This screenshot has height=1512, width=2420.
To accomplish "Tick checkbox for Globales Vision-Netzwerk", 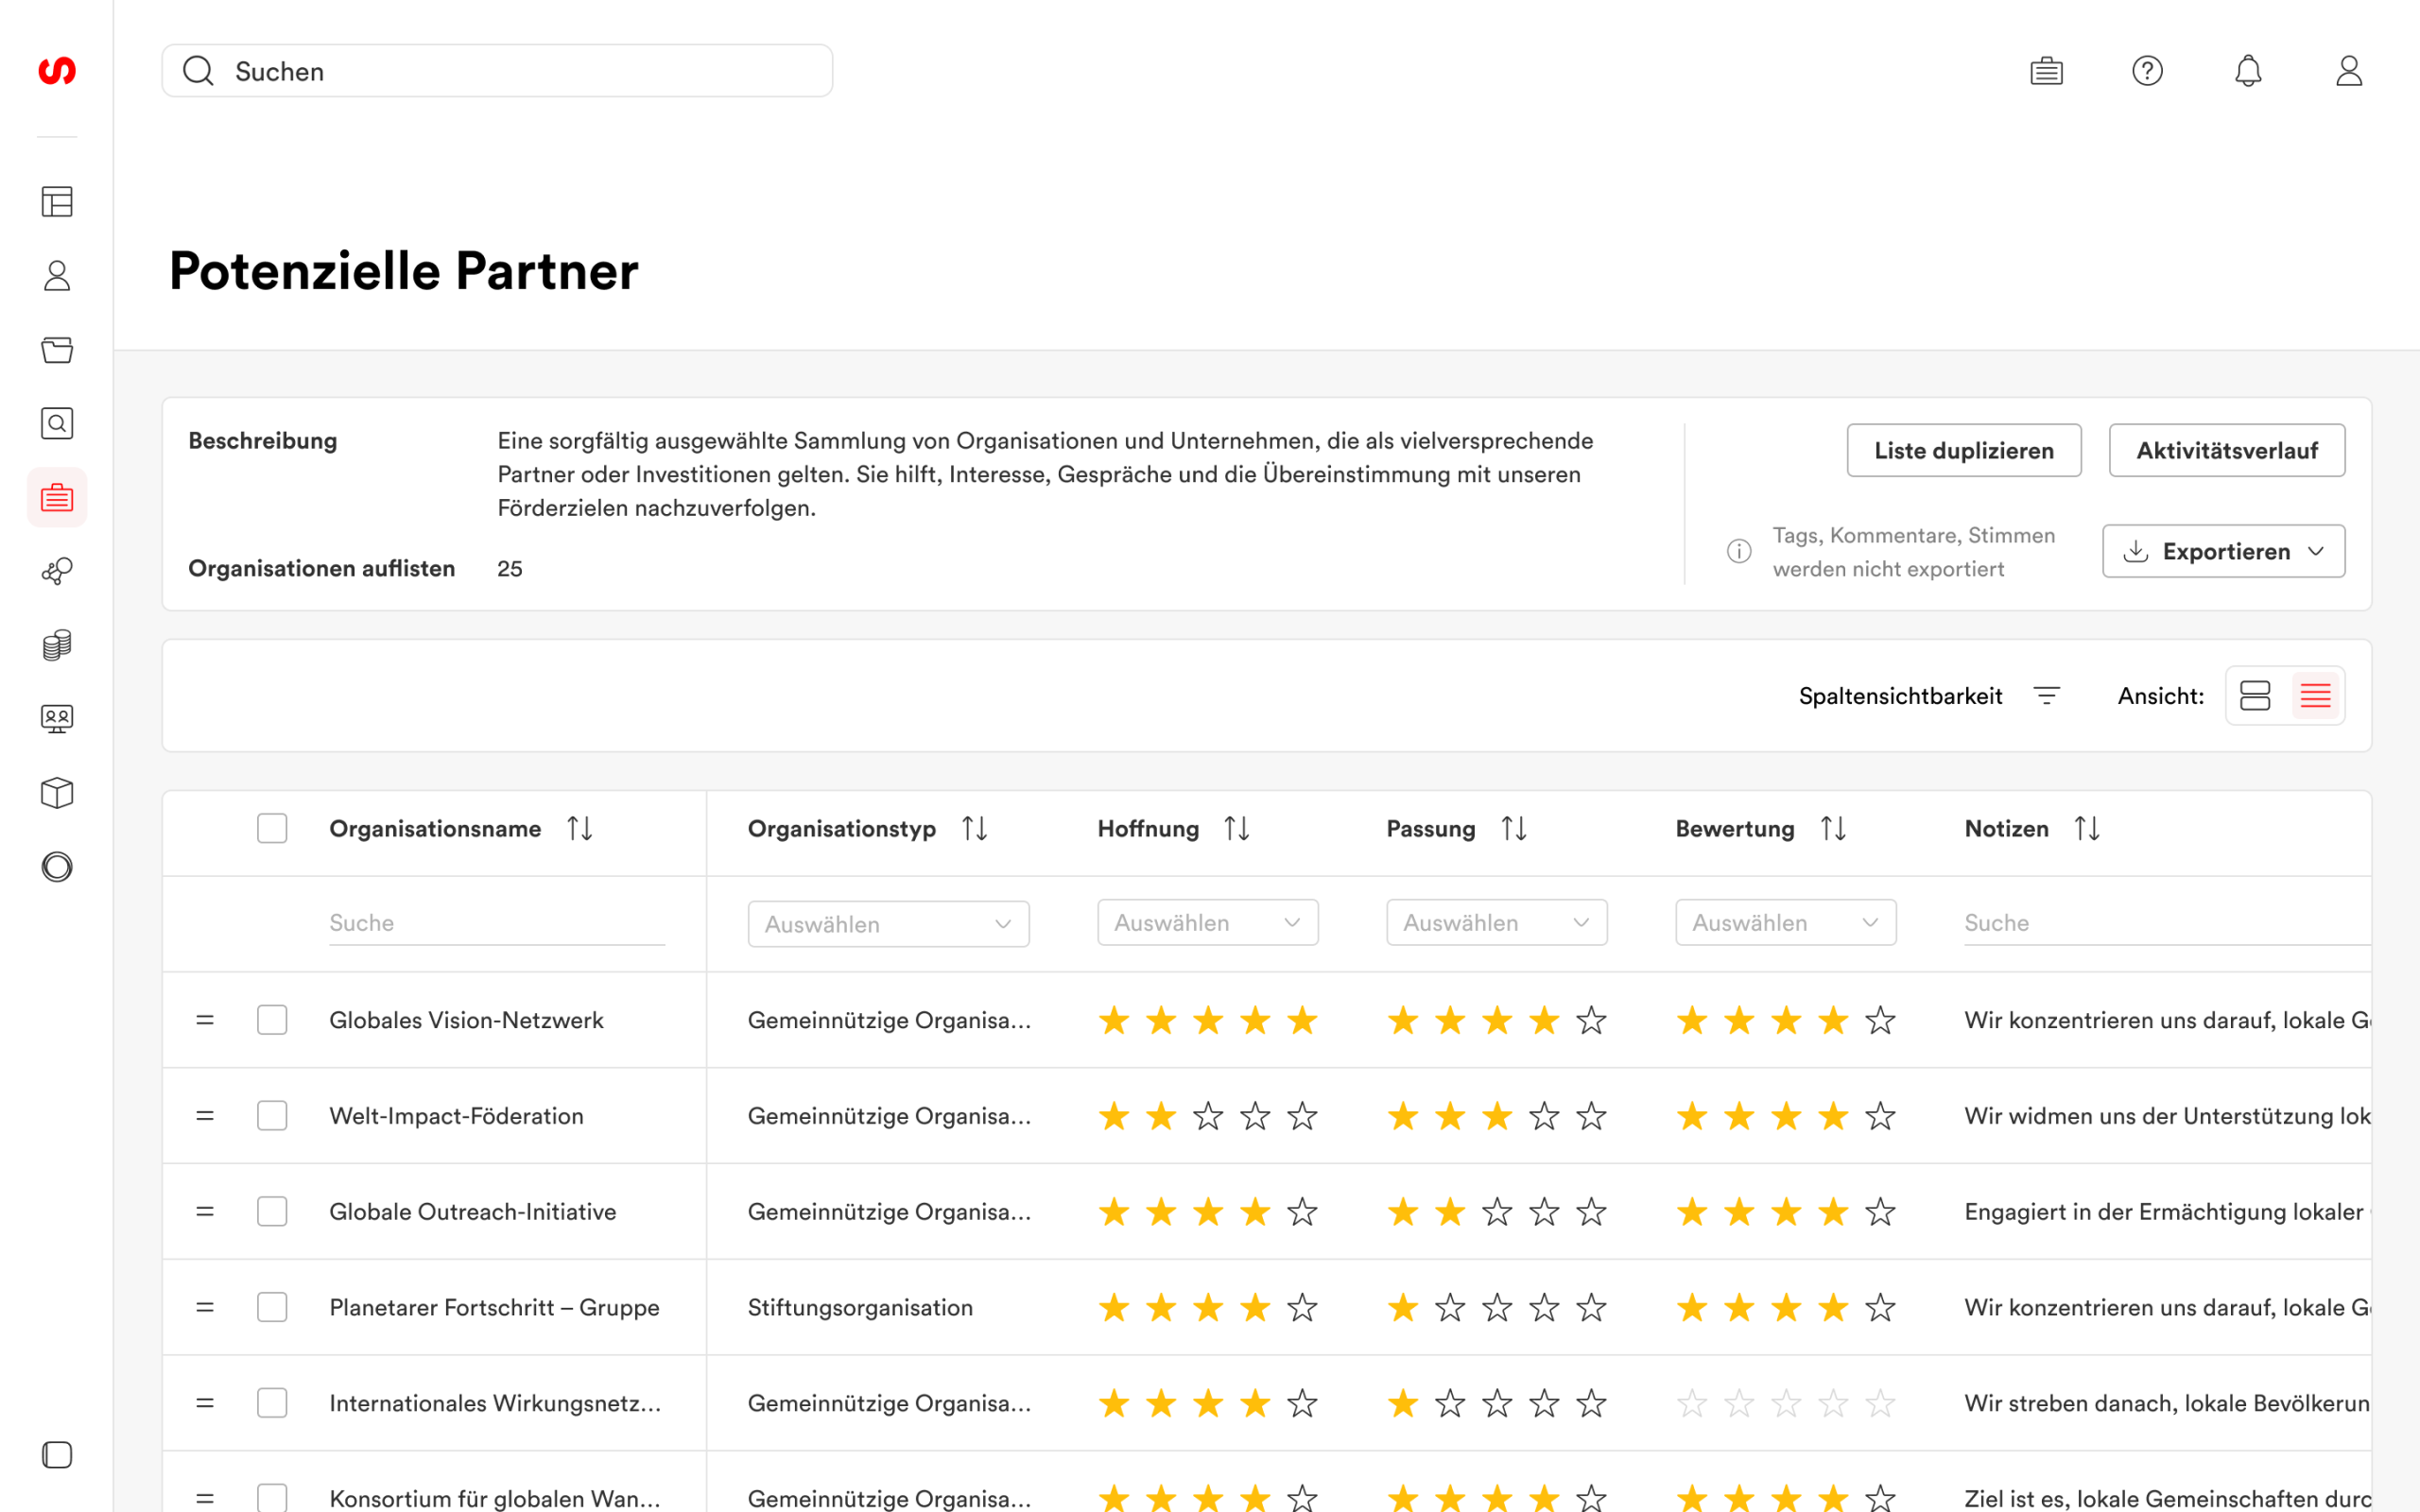I will (272, 1020).
